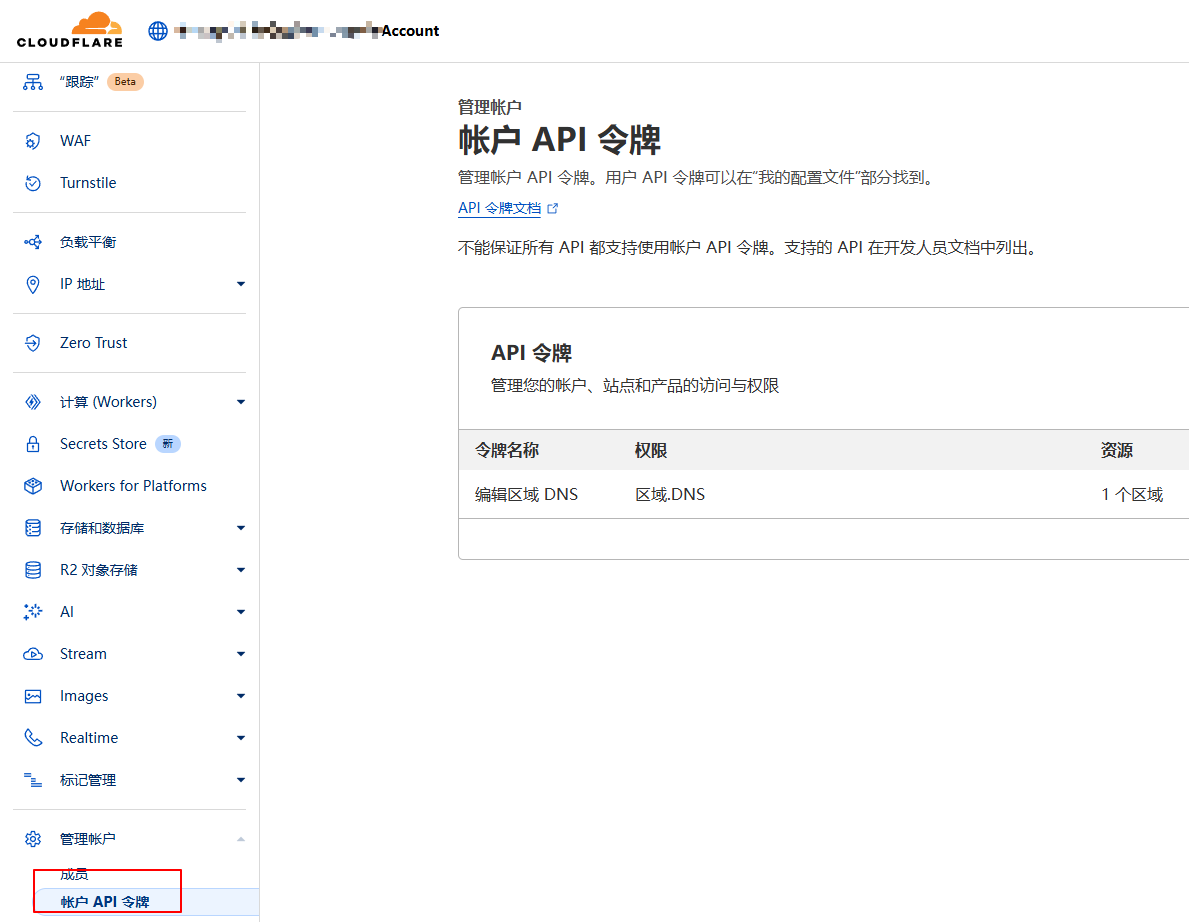Click the 编辑区域 DNS token row

click(526, 494)
